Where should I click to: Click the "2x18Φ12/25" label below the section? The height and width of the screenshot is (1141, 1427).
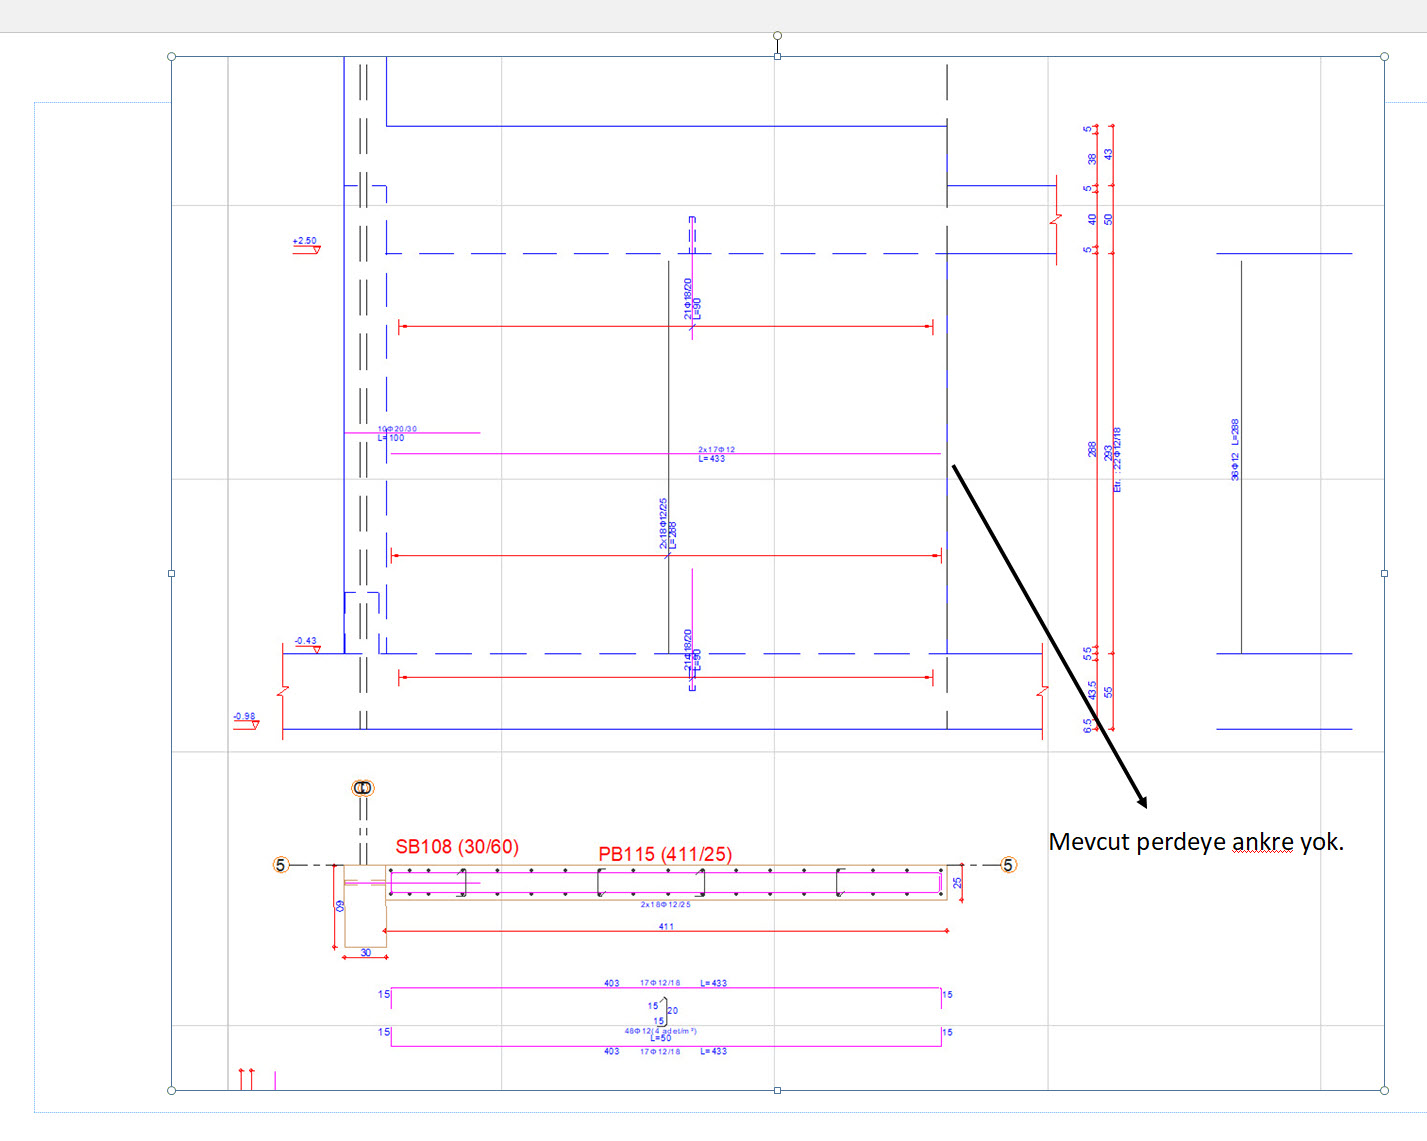[666, 904]
